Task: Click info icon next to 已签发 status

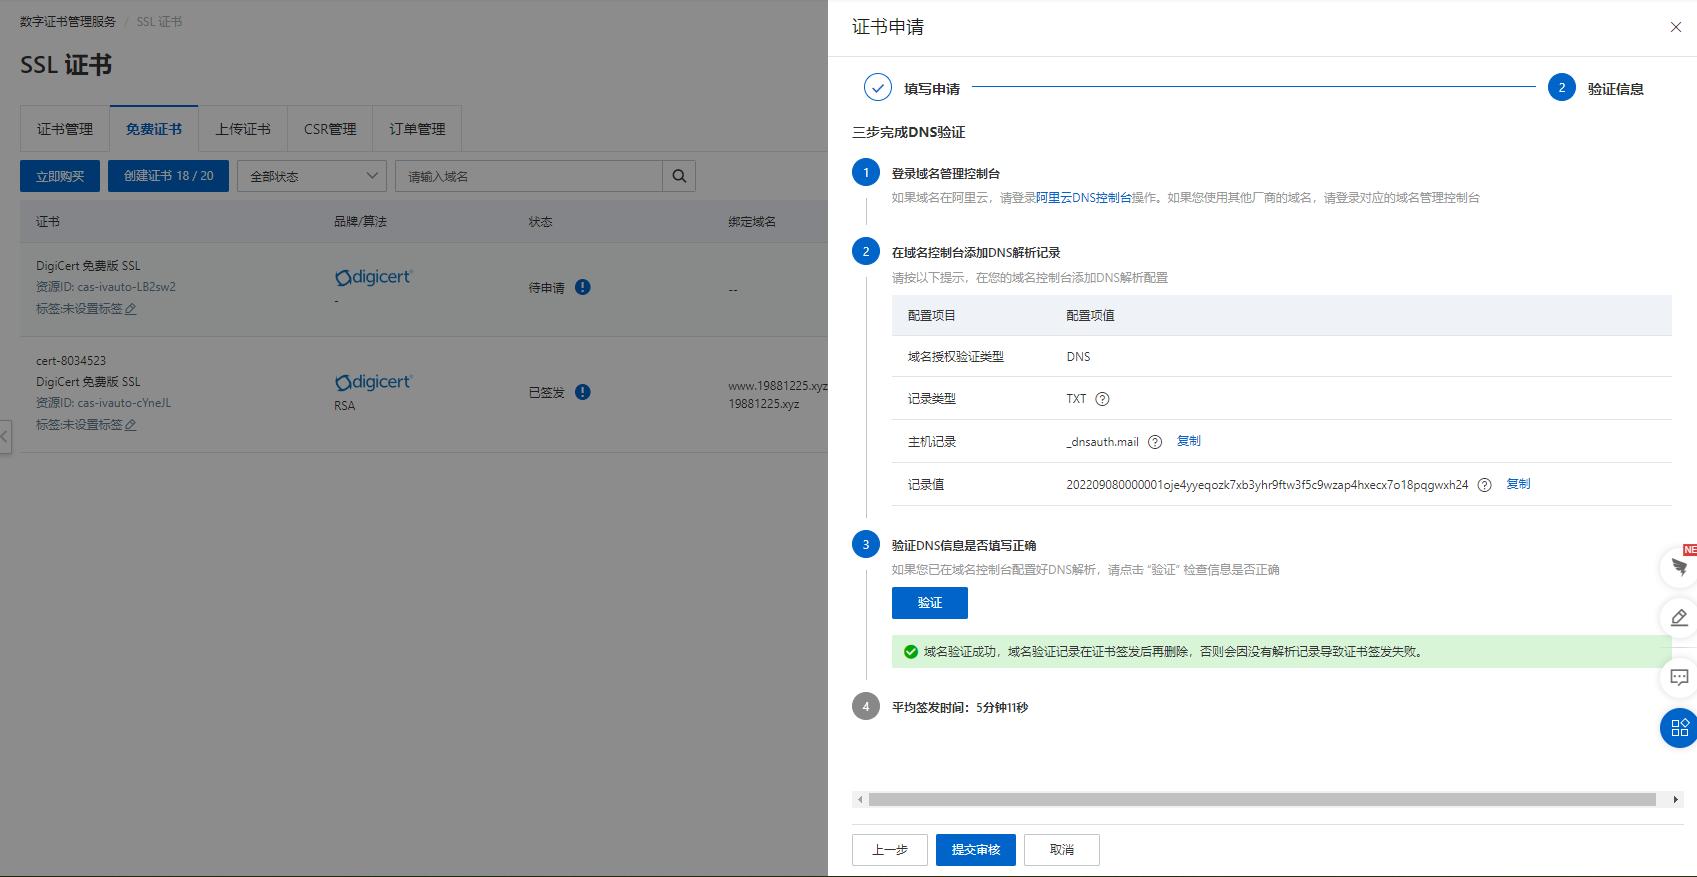Action: coord(583,392)
